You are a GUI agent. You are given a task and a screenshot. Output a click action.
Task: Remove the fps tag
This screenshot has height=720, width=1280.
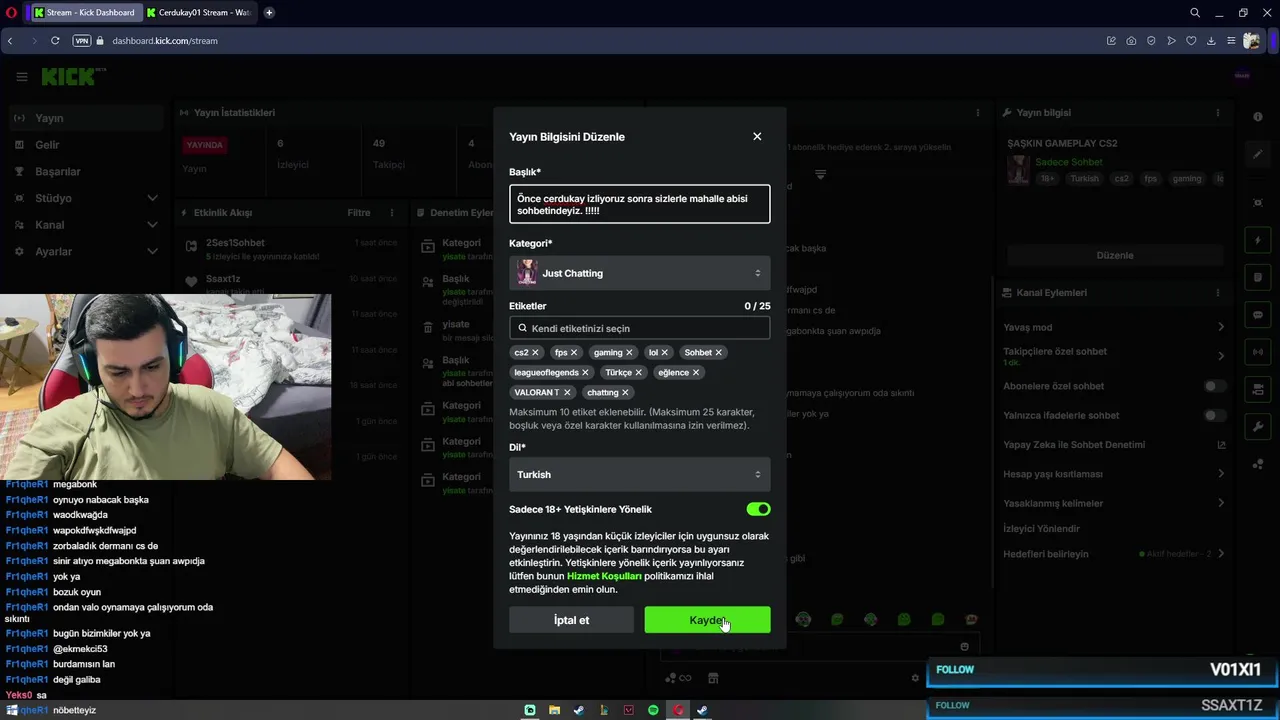tap(574, 352)
